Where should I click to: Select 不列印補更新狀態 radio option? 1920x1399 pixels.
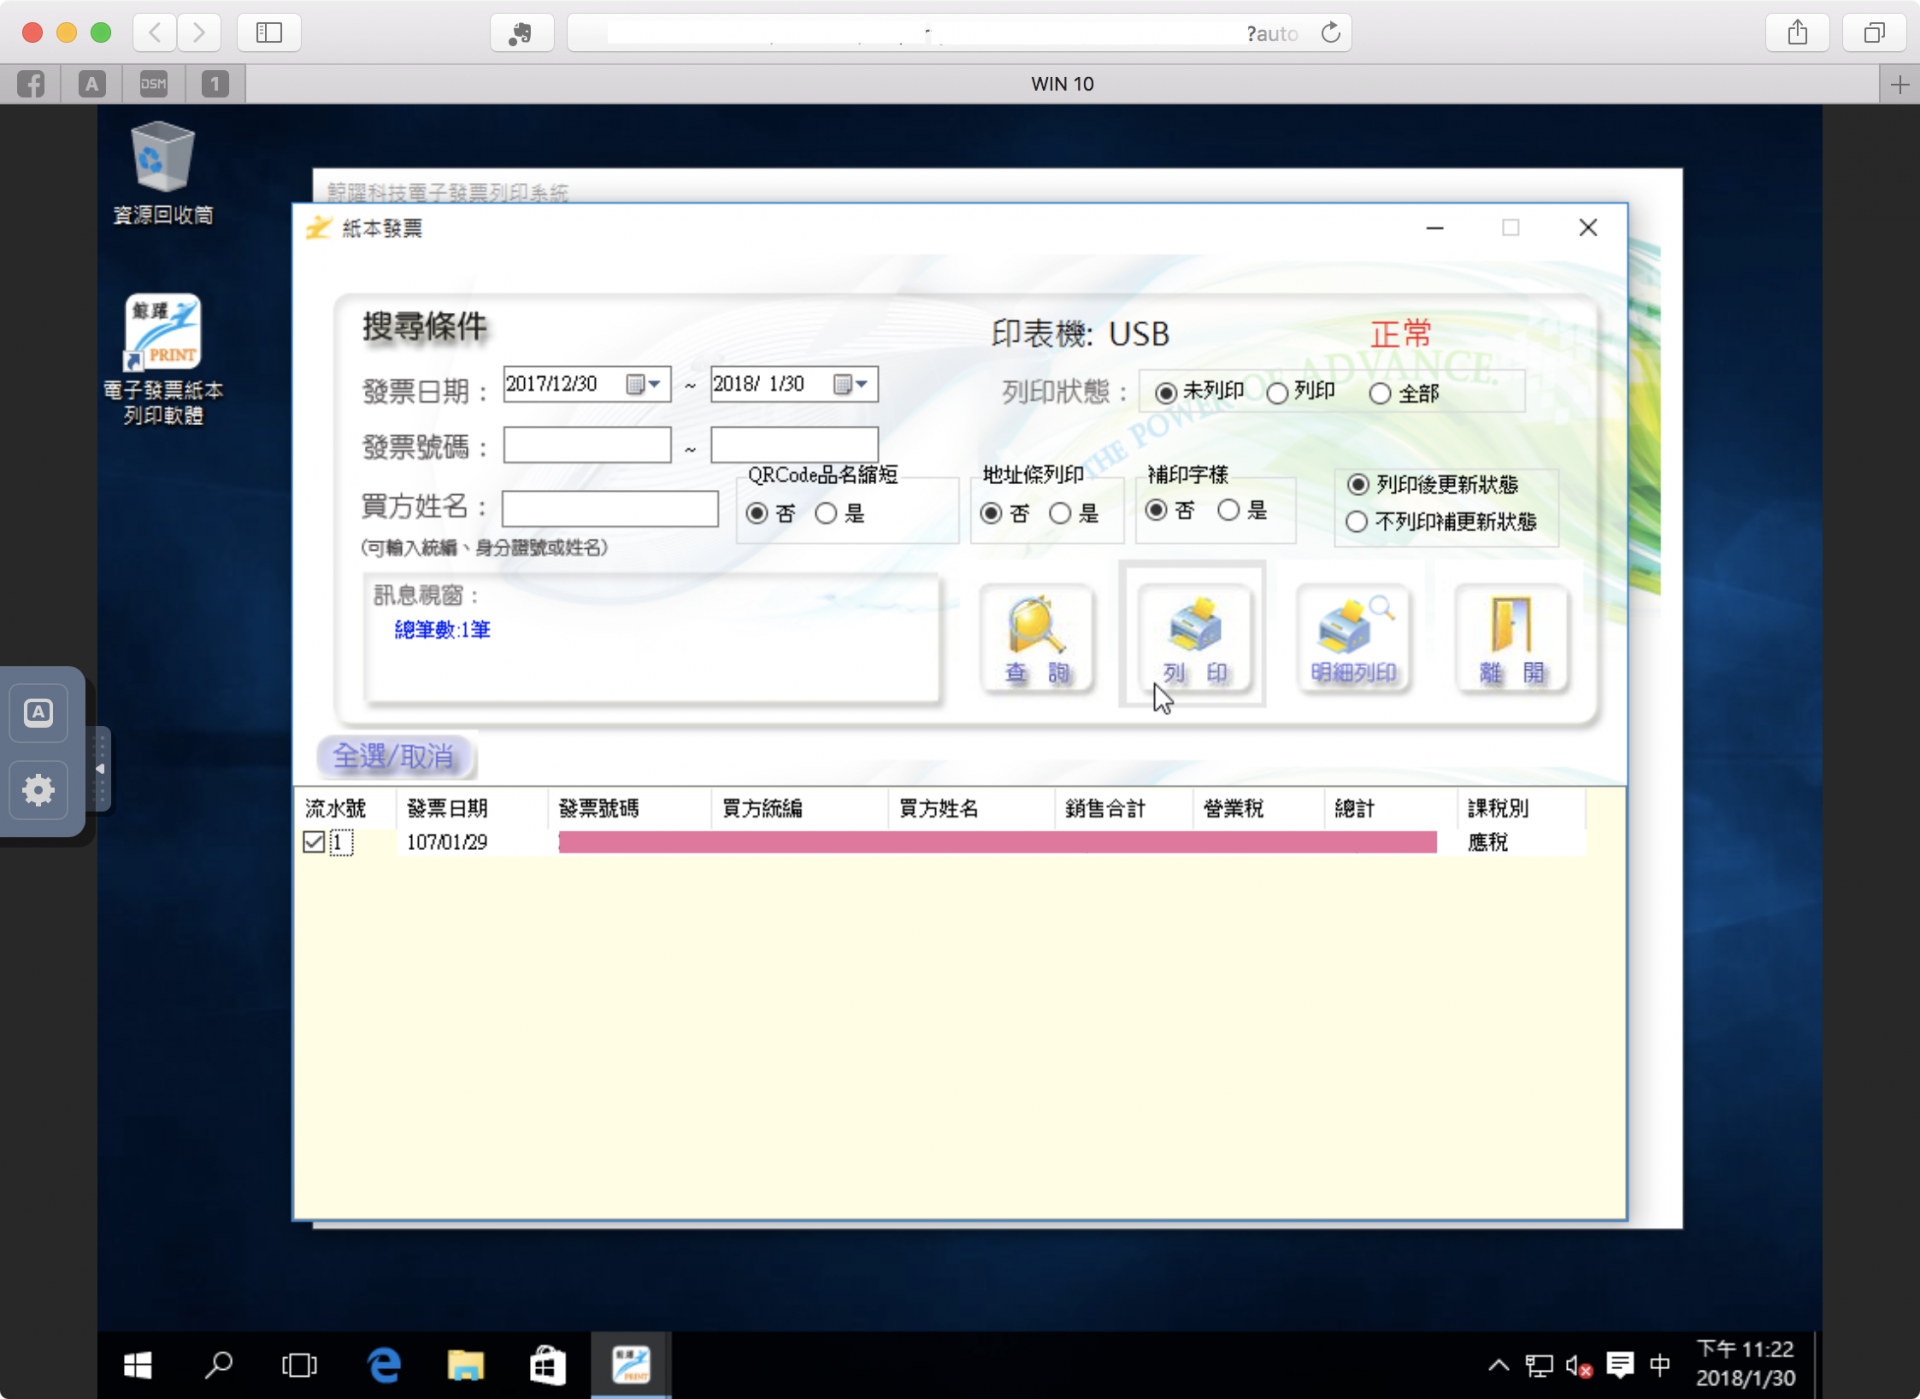click(x=1357, y=522)
